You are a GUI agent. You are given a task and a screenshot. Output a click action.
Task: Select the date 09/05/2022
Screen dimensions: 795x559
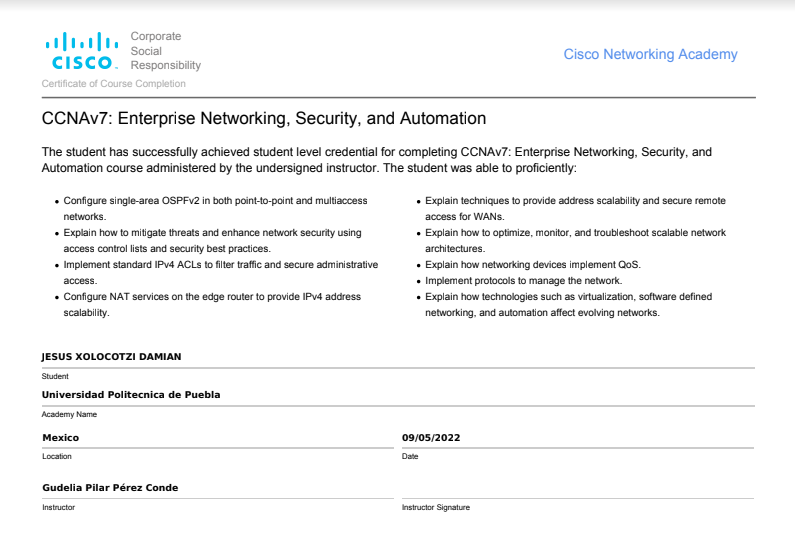coord(431,438)
